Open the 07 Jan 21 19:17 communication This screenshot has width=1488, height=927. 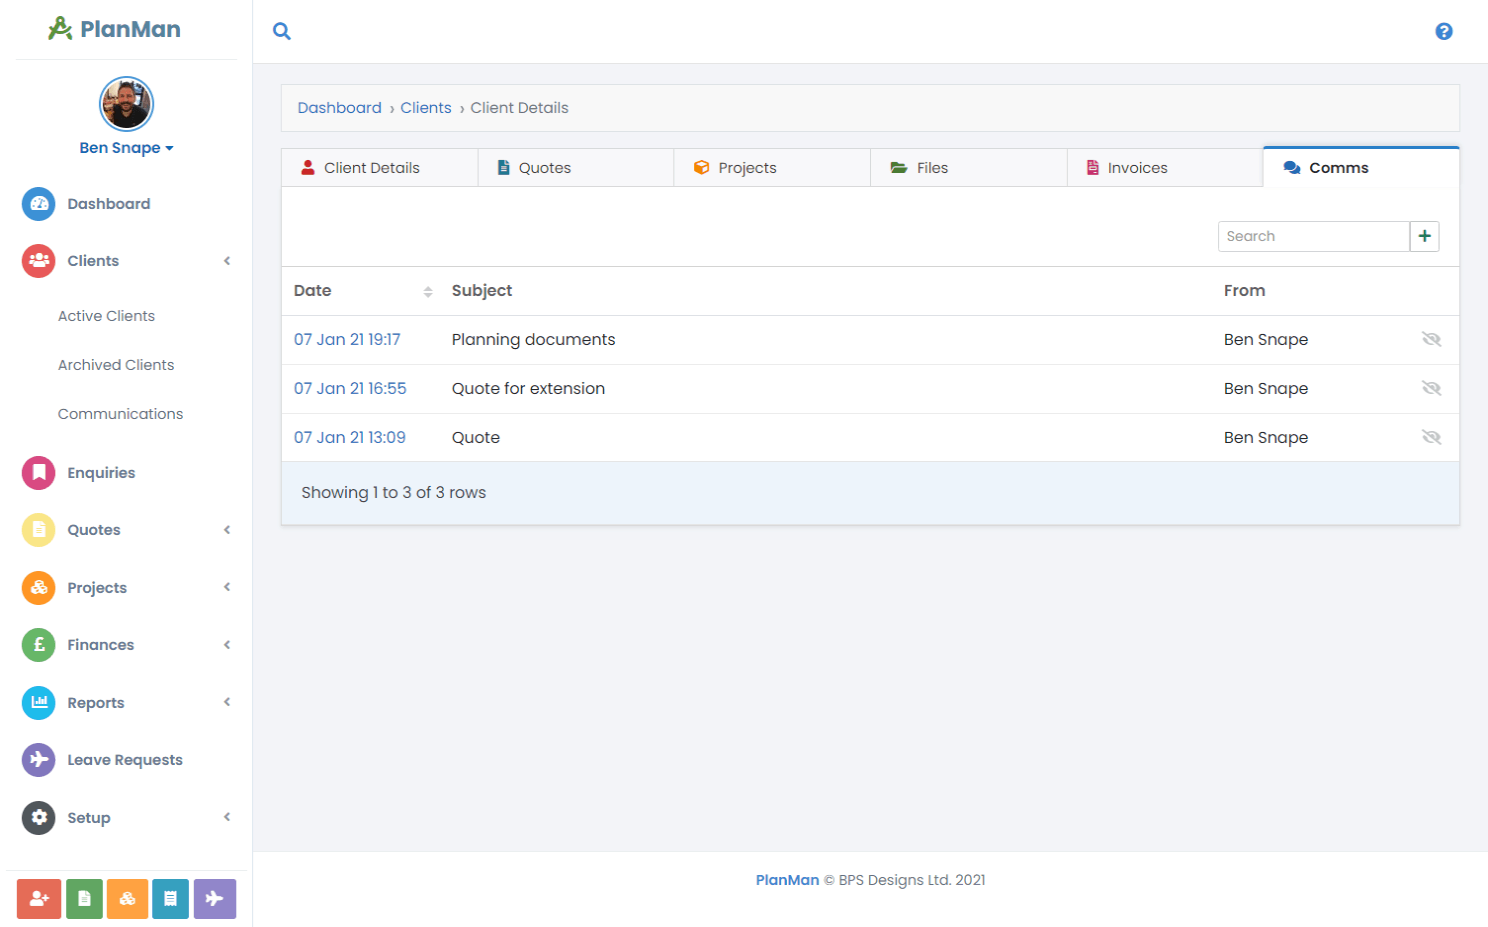(347, 340)
